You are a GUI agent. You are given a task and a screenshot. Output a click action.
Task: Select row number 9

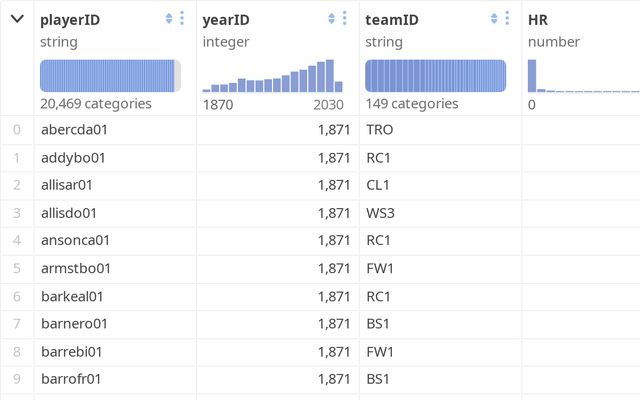click(15, 379)
